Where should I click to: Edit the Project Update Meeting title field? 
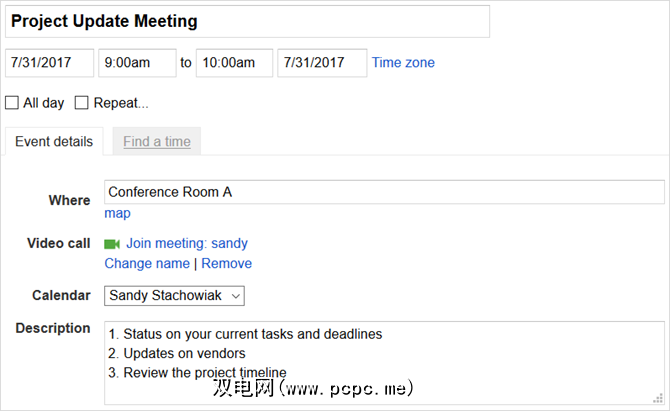click(247, 21)
